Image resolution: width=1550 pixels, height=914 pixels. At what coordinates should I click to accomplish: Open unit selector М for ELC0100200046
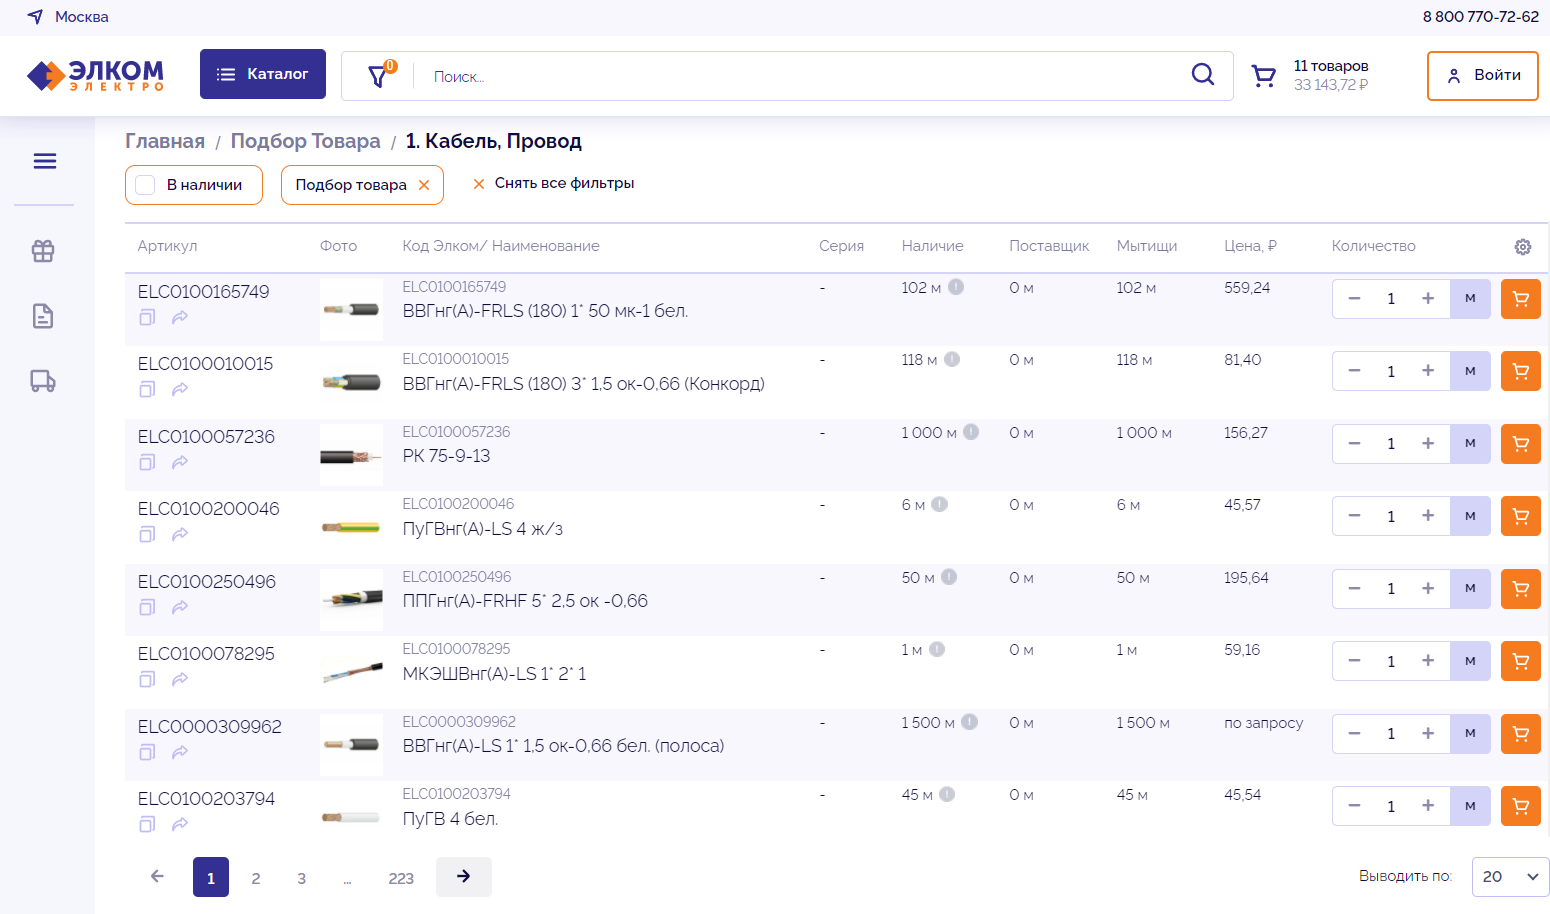[x=1470, y=516]
